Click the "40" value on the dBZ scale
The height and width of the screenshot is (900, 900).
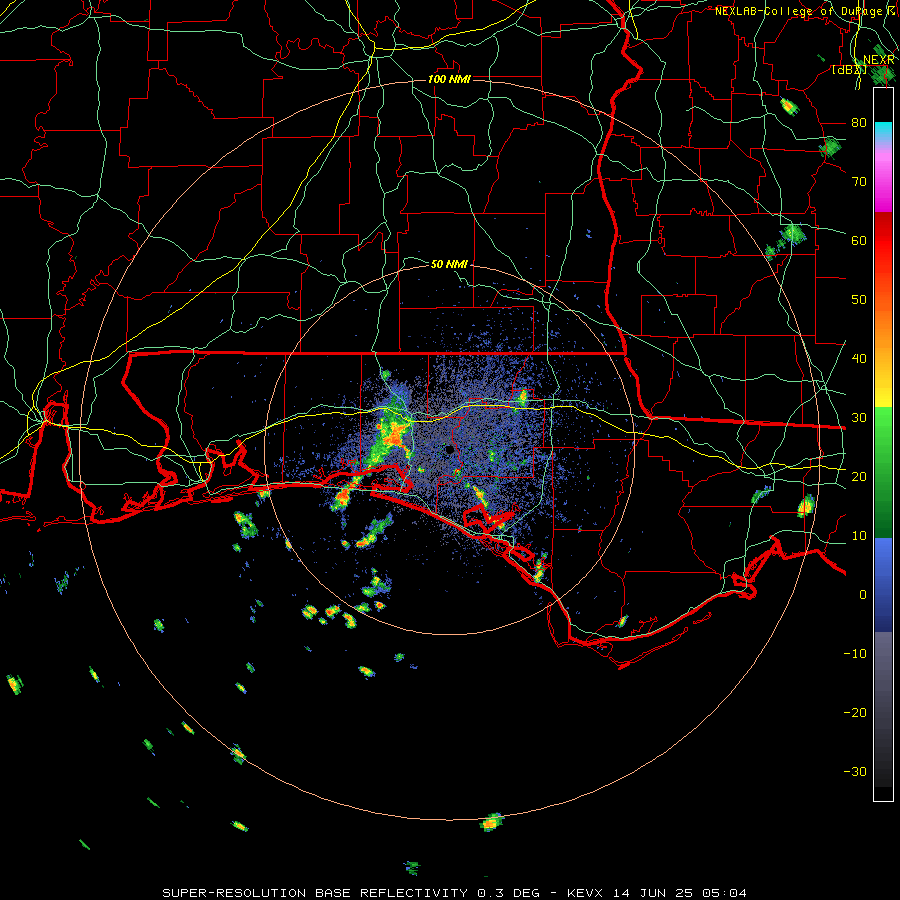[859, 359]
